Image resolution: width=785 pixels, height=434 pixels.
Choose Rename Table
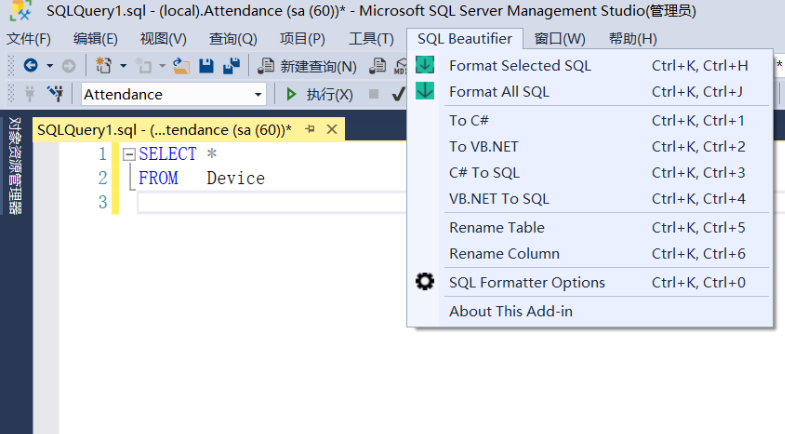590,227
